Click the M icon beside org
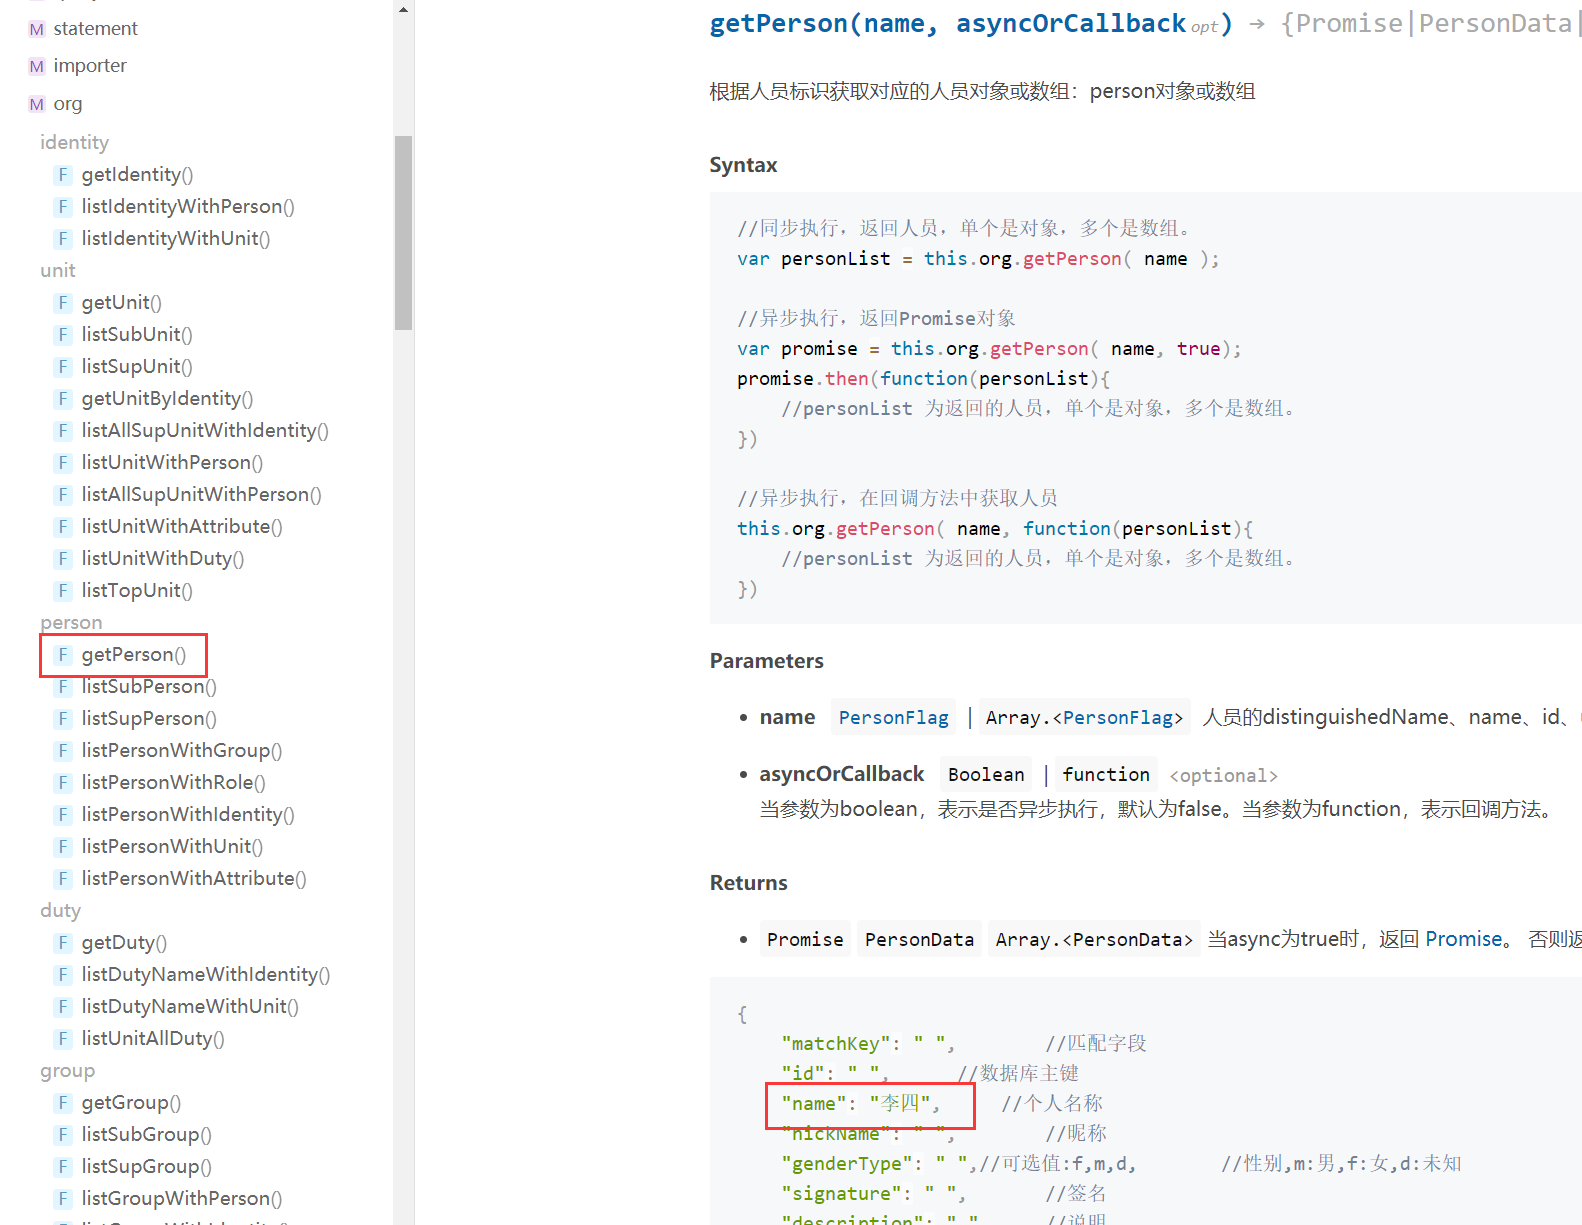Image resolution: width=1582 pixels, height=1225 pixels. pyautogui.click(x=37, y=104)
